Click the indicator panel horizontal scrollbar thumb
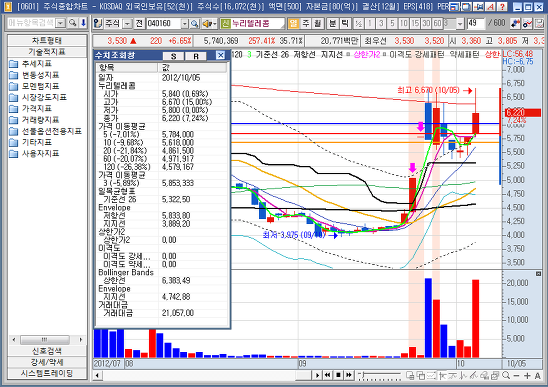 point(45,339)
